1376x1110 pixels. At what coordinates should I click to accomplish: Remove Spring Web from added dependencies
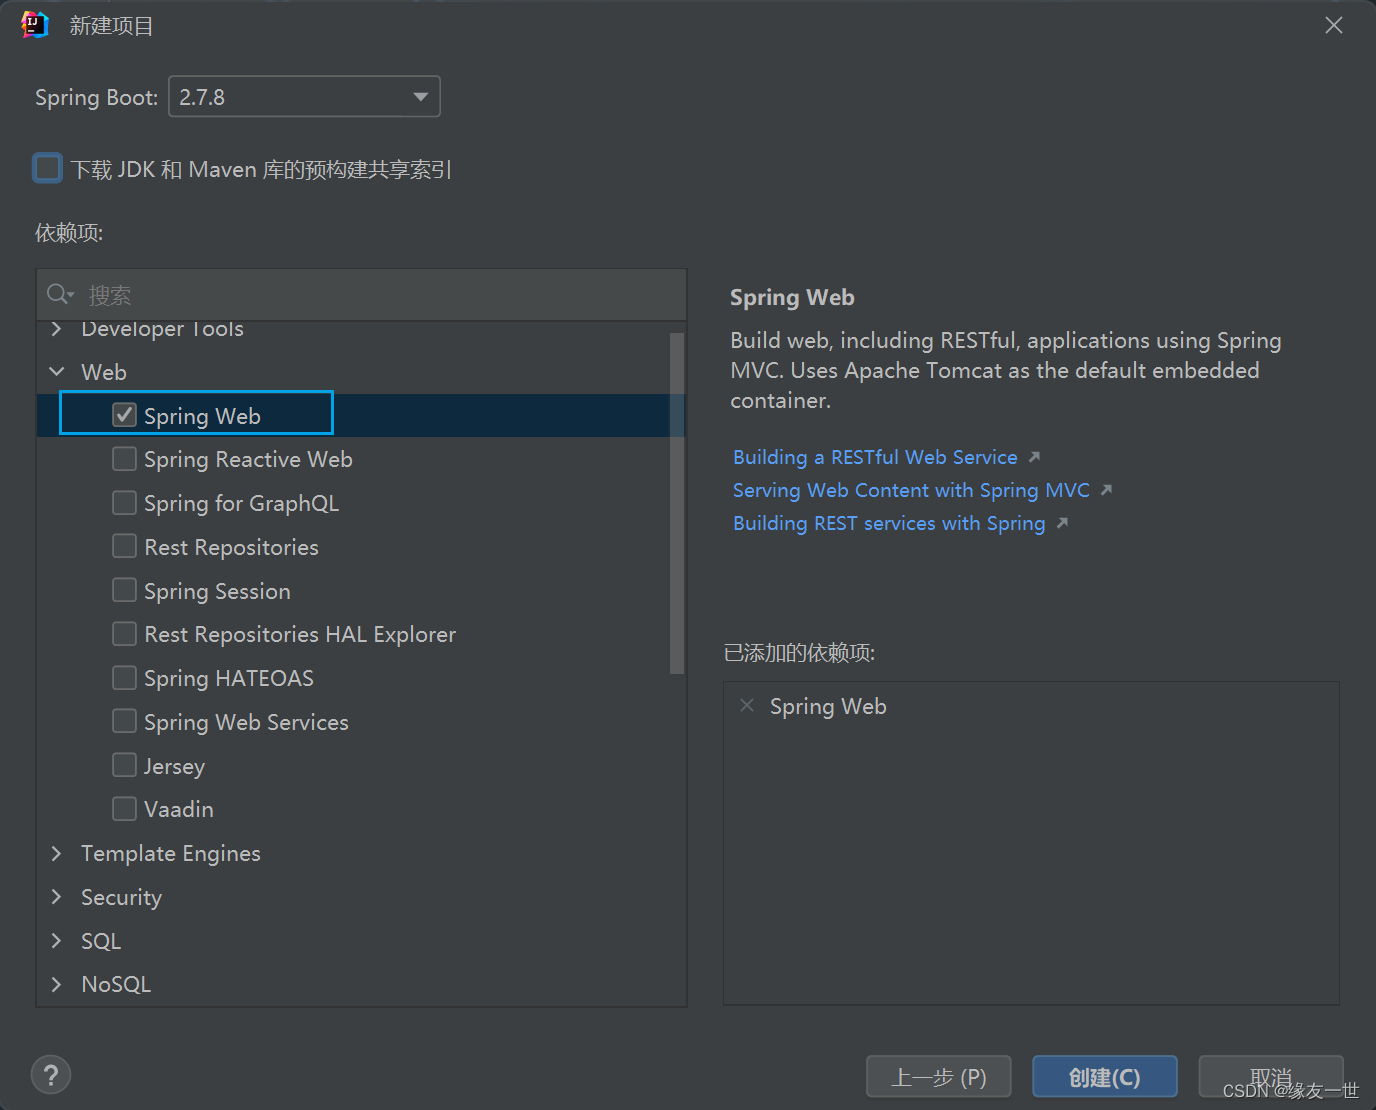click(746, 705)
